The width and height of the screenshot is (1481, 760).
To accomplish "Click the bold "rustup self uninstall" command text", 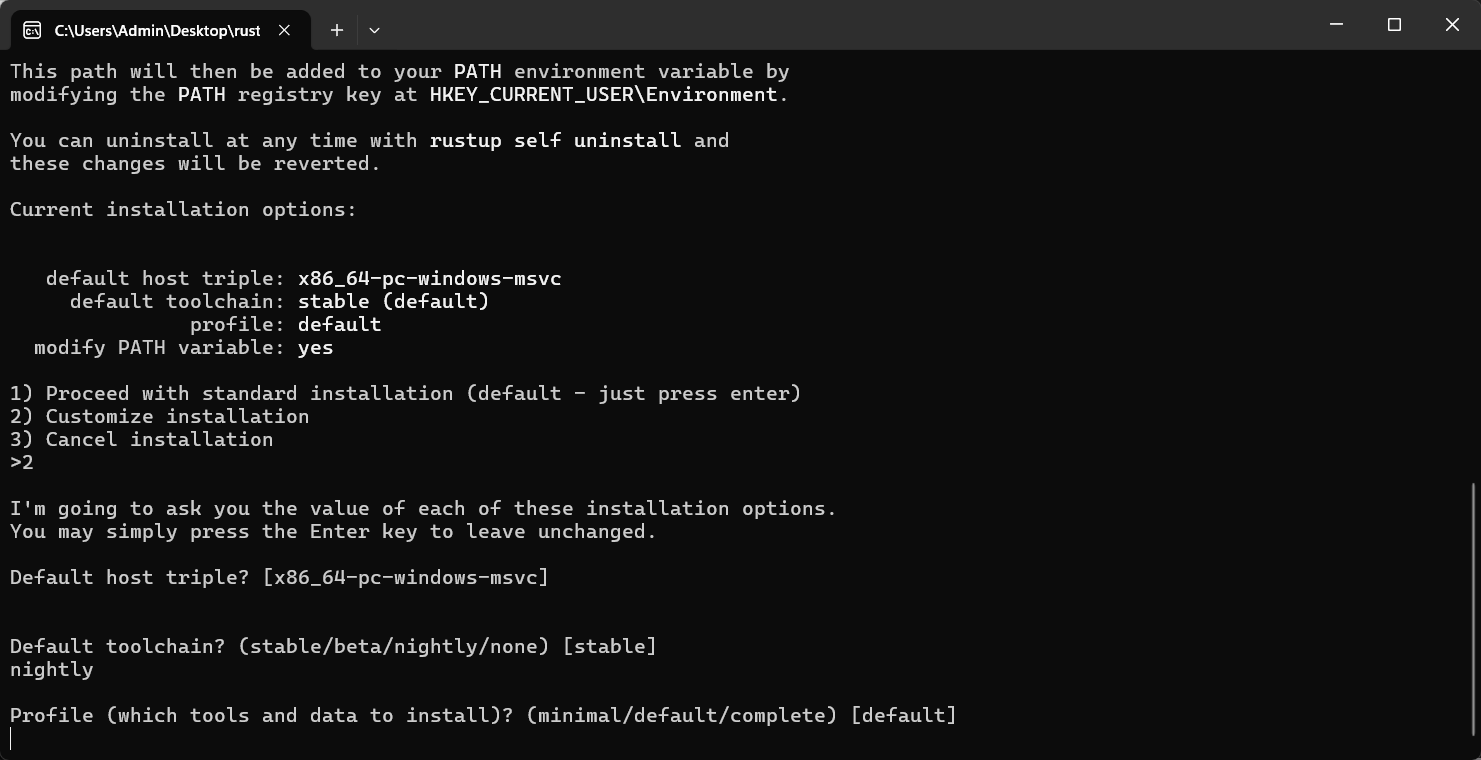I will (x=555, y=141).
